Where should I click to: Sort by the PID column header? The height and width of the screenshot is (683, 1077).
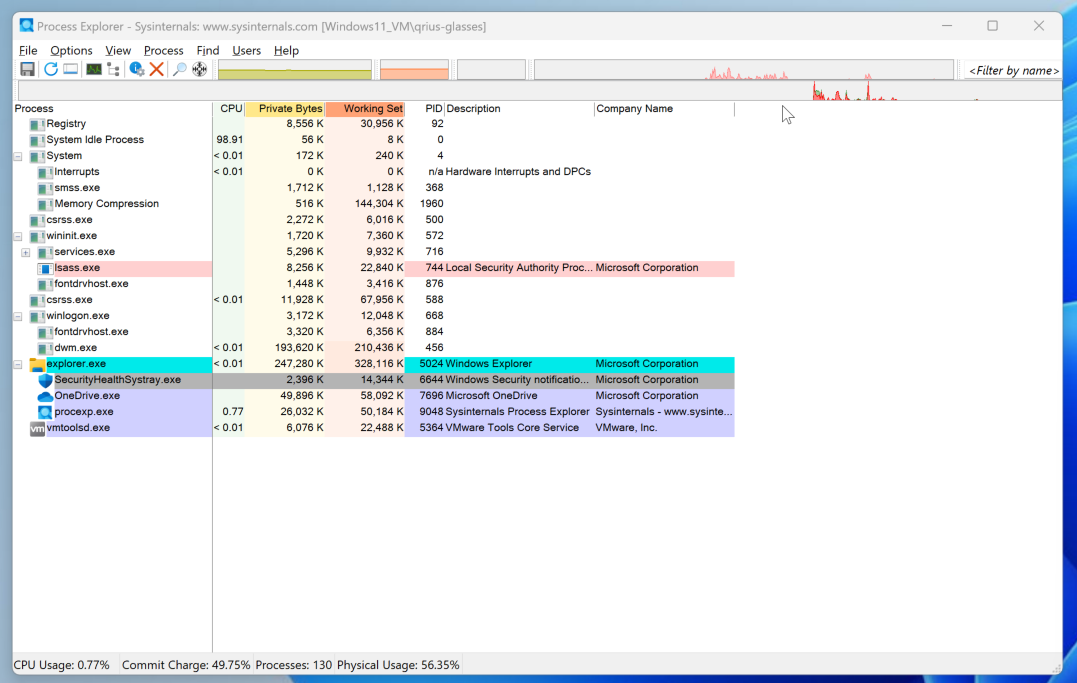click(426, 109)
